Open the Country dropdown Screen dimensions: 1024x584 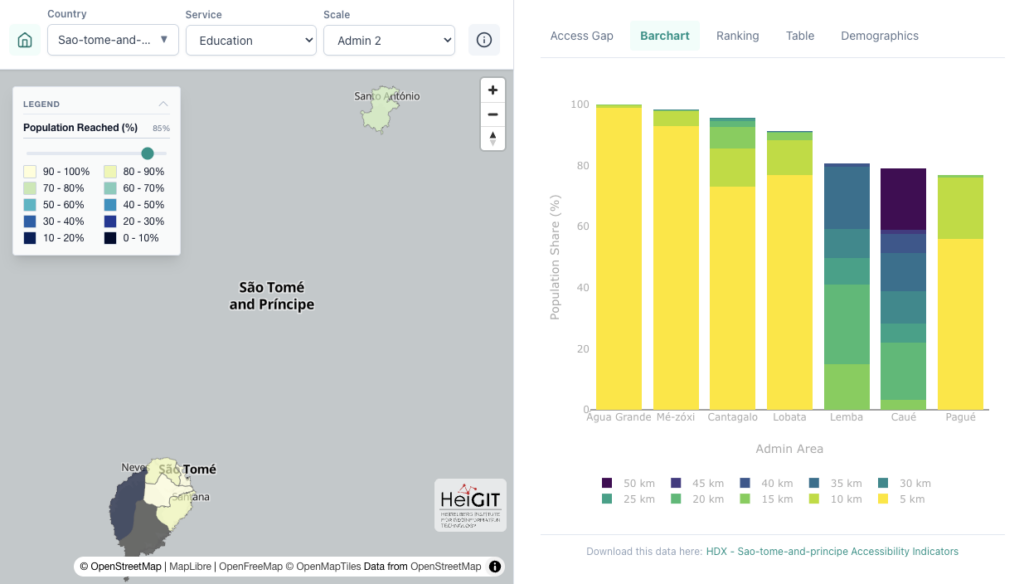click(112, 40)
